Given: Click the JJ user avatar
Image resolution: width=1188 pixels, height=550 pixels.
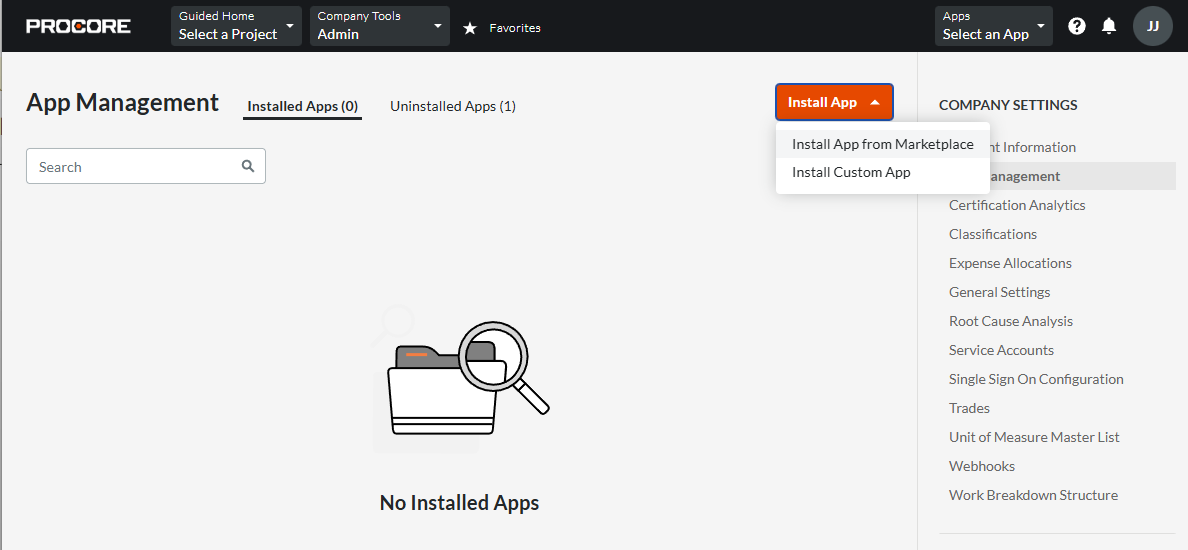Looking at the screenshot, I should (x=1152, y=26).
